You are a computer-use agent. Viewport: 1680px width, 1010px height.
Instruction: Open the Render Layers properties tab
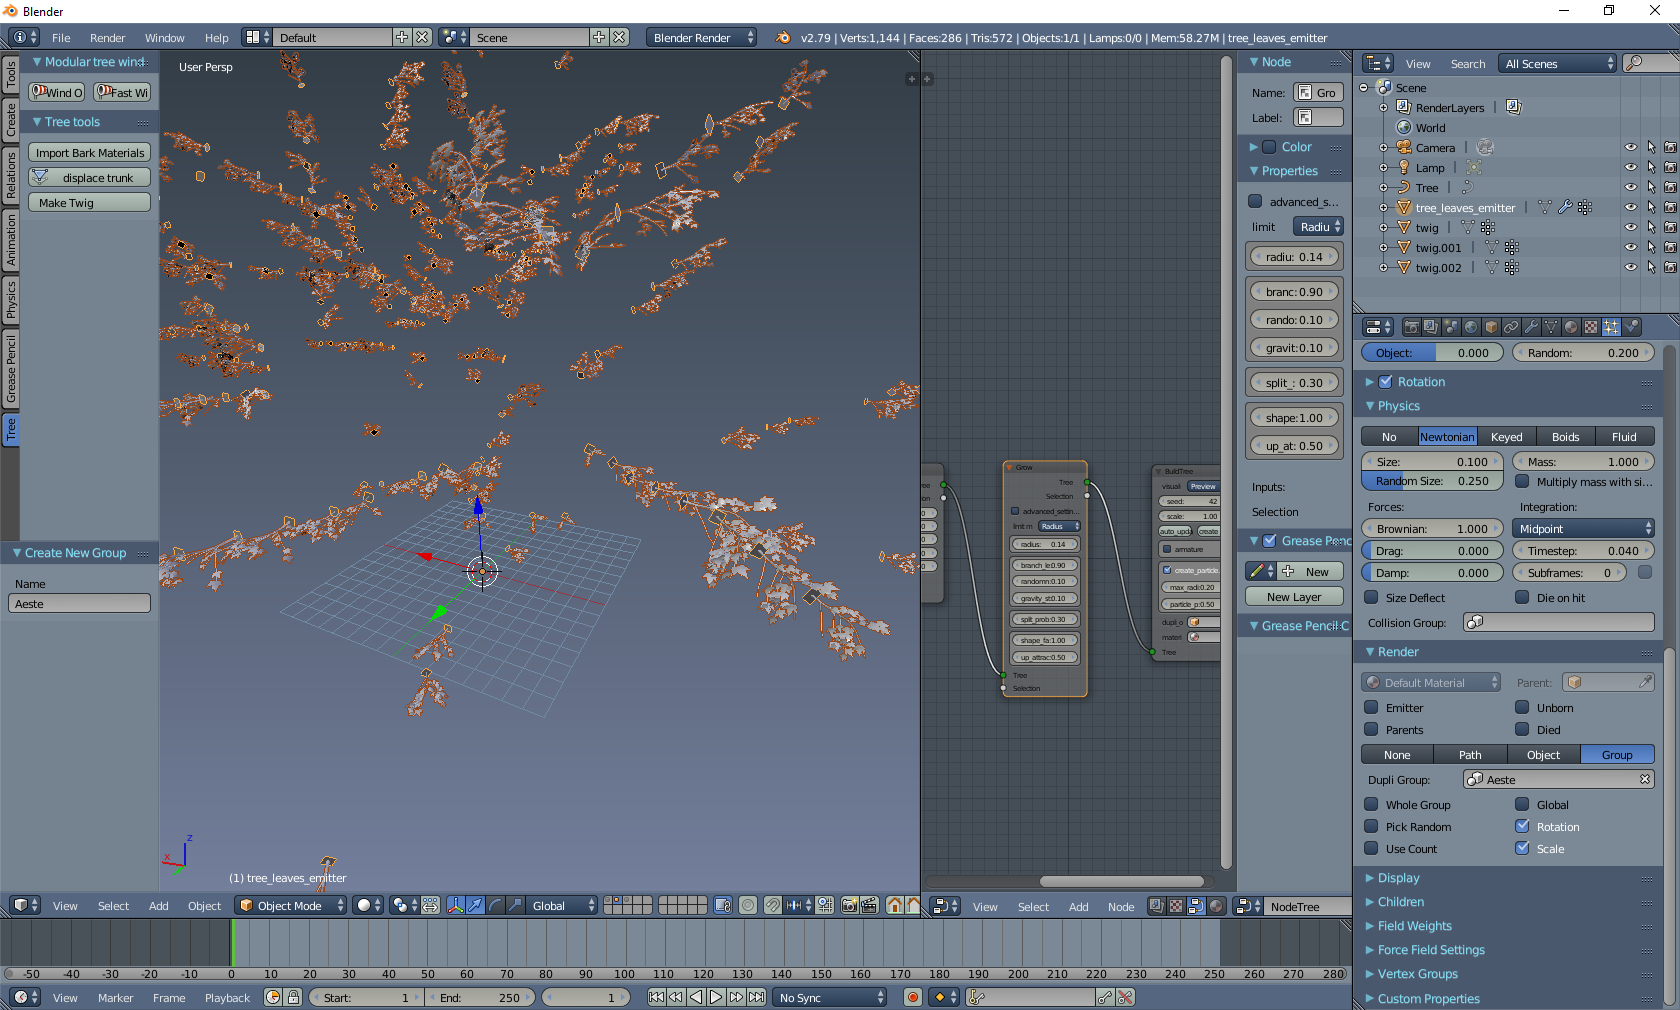coord(1431,327)
